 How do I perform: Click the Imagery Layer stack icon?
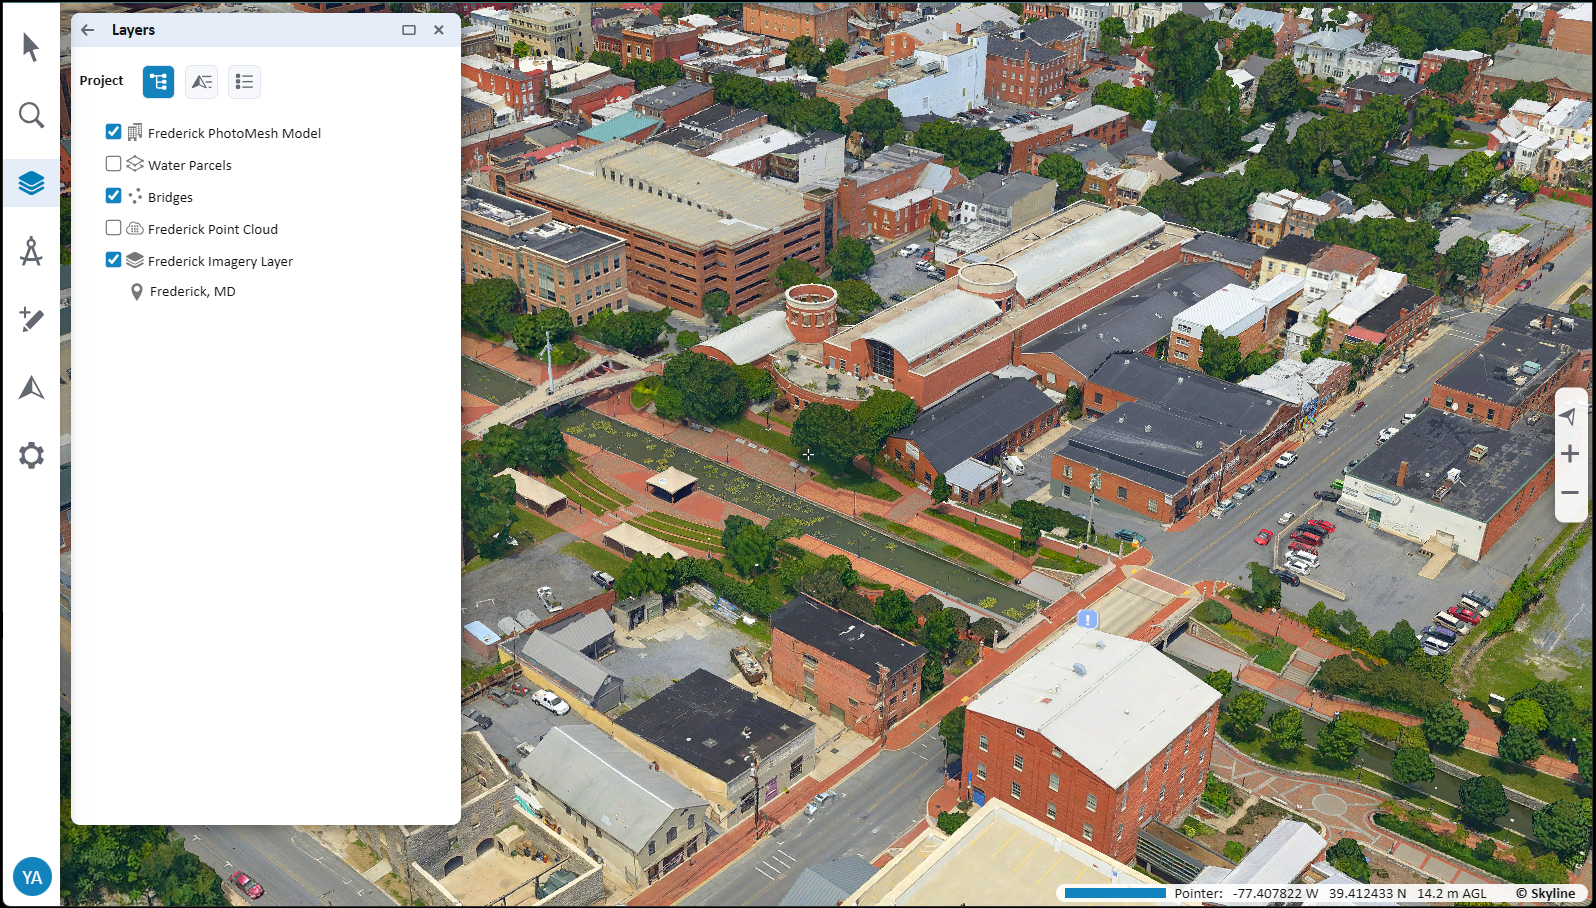pos(135,260)
